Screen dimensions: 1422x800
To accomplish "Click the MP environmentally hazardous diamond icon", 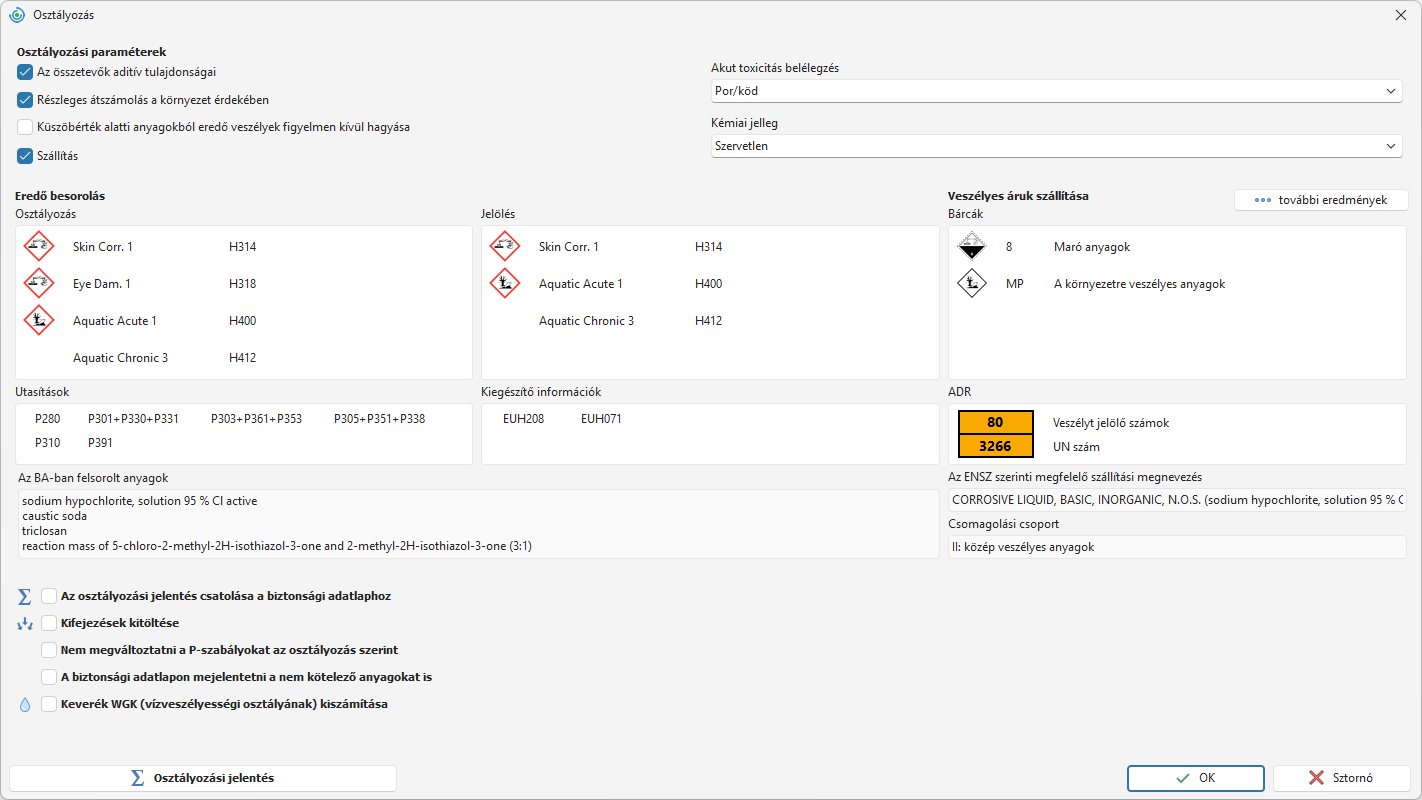I will [x=972, y=283].
